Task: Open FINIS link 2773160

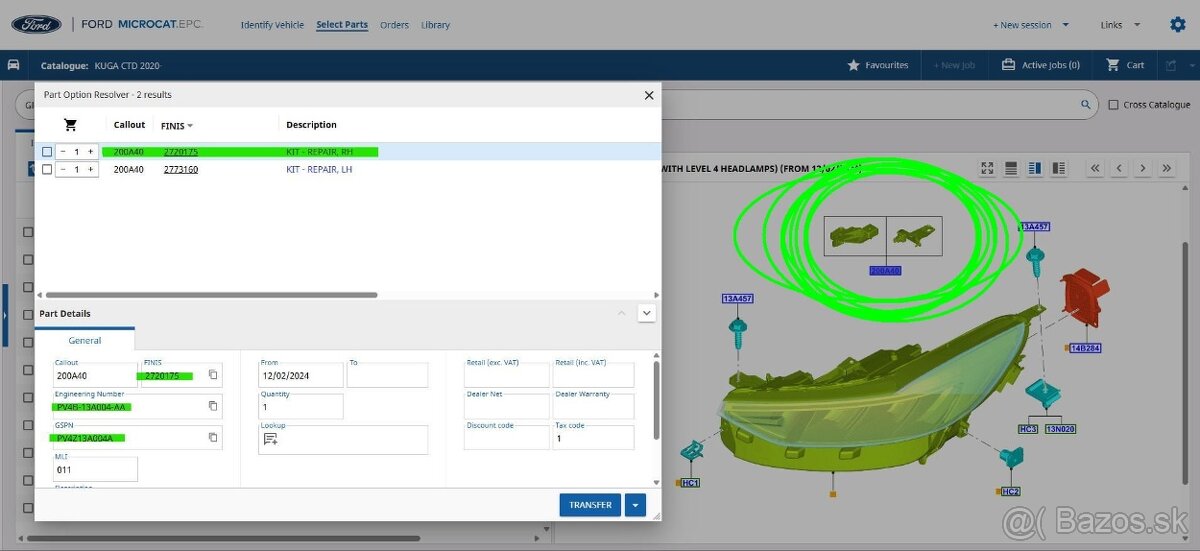Action: pyautogui.click(x=181, y=170)
